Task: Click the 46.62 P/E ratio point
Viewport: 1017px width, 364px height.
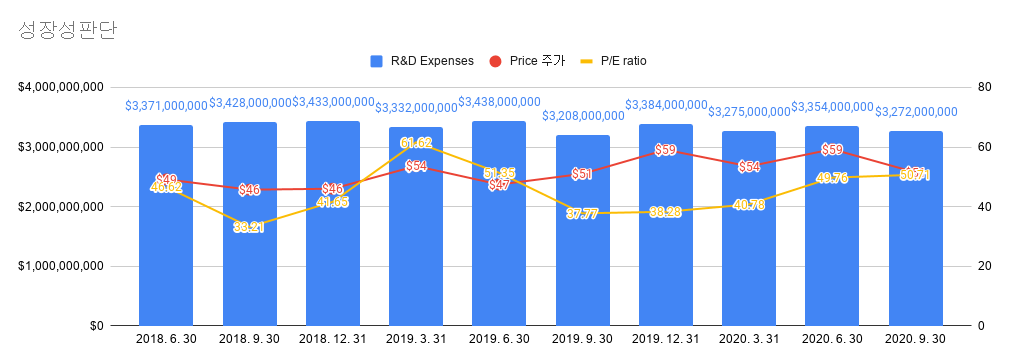Action: tap(166, 187)
